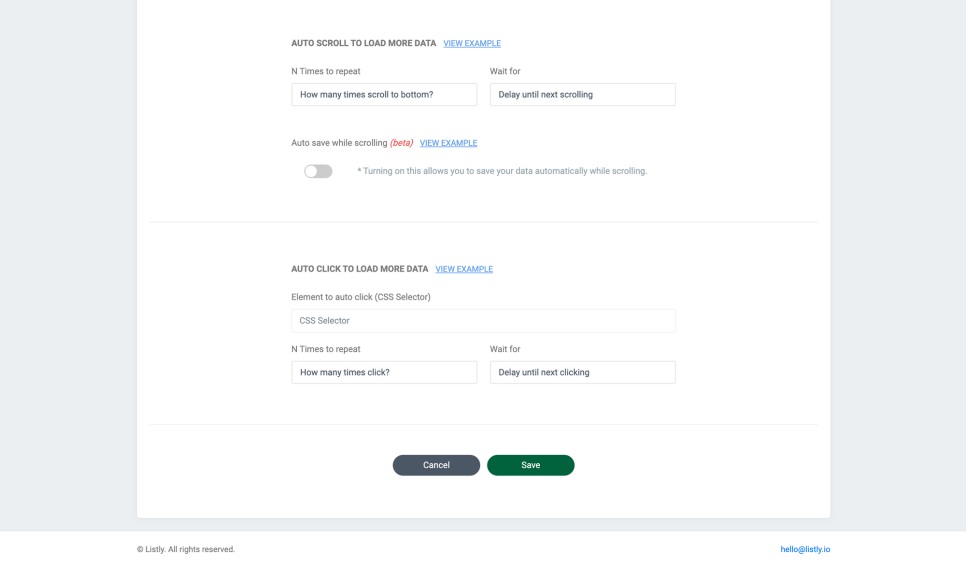Toggle auto save while scrolling switch
Viewport: 966px width, 568px height.
click(x=318, y=172)
